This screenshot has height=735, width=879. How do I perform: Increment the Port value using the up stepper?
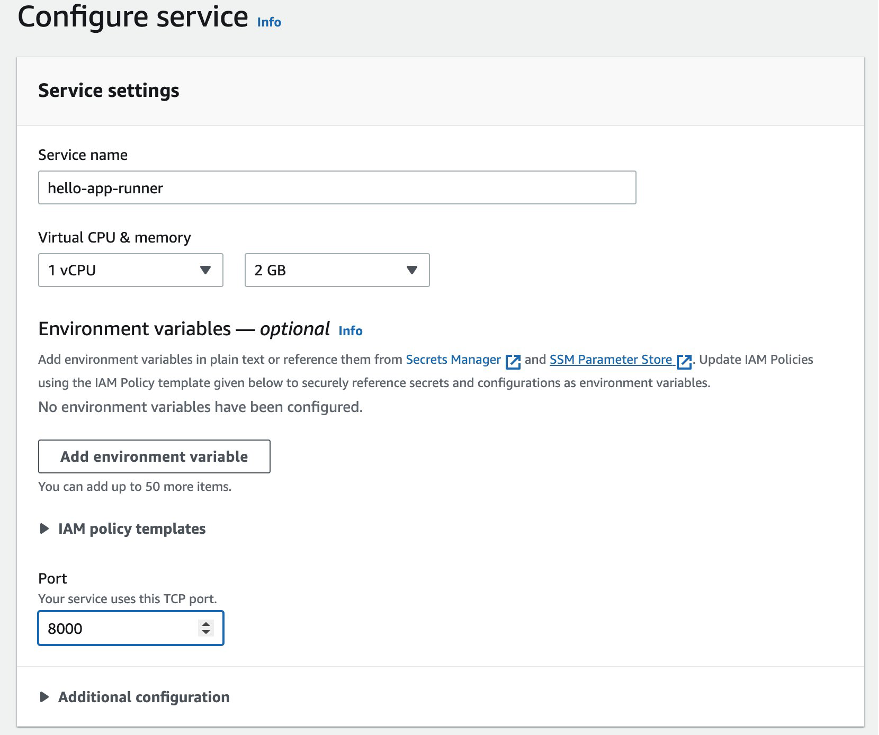coord(207,622)
